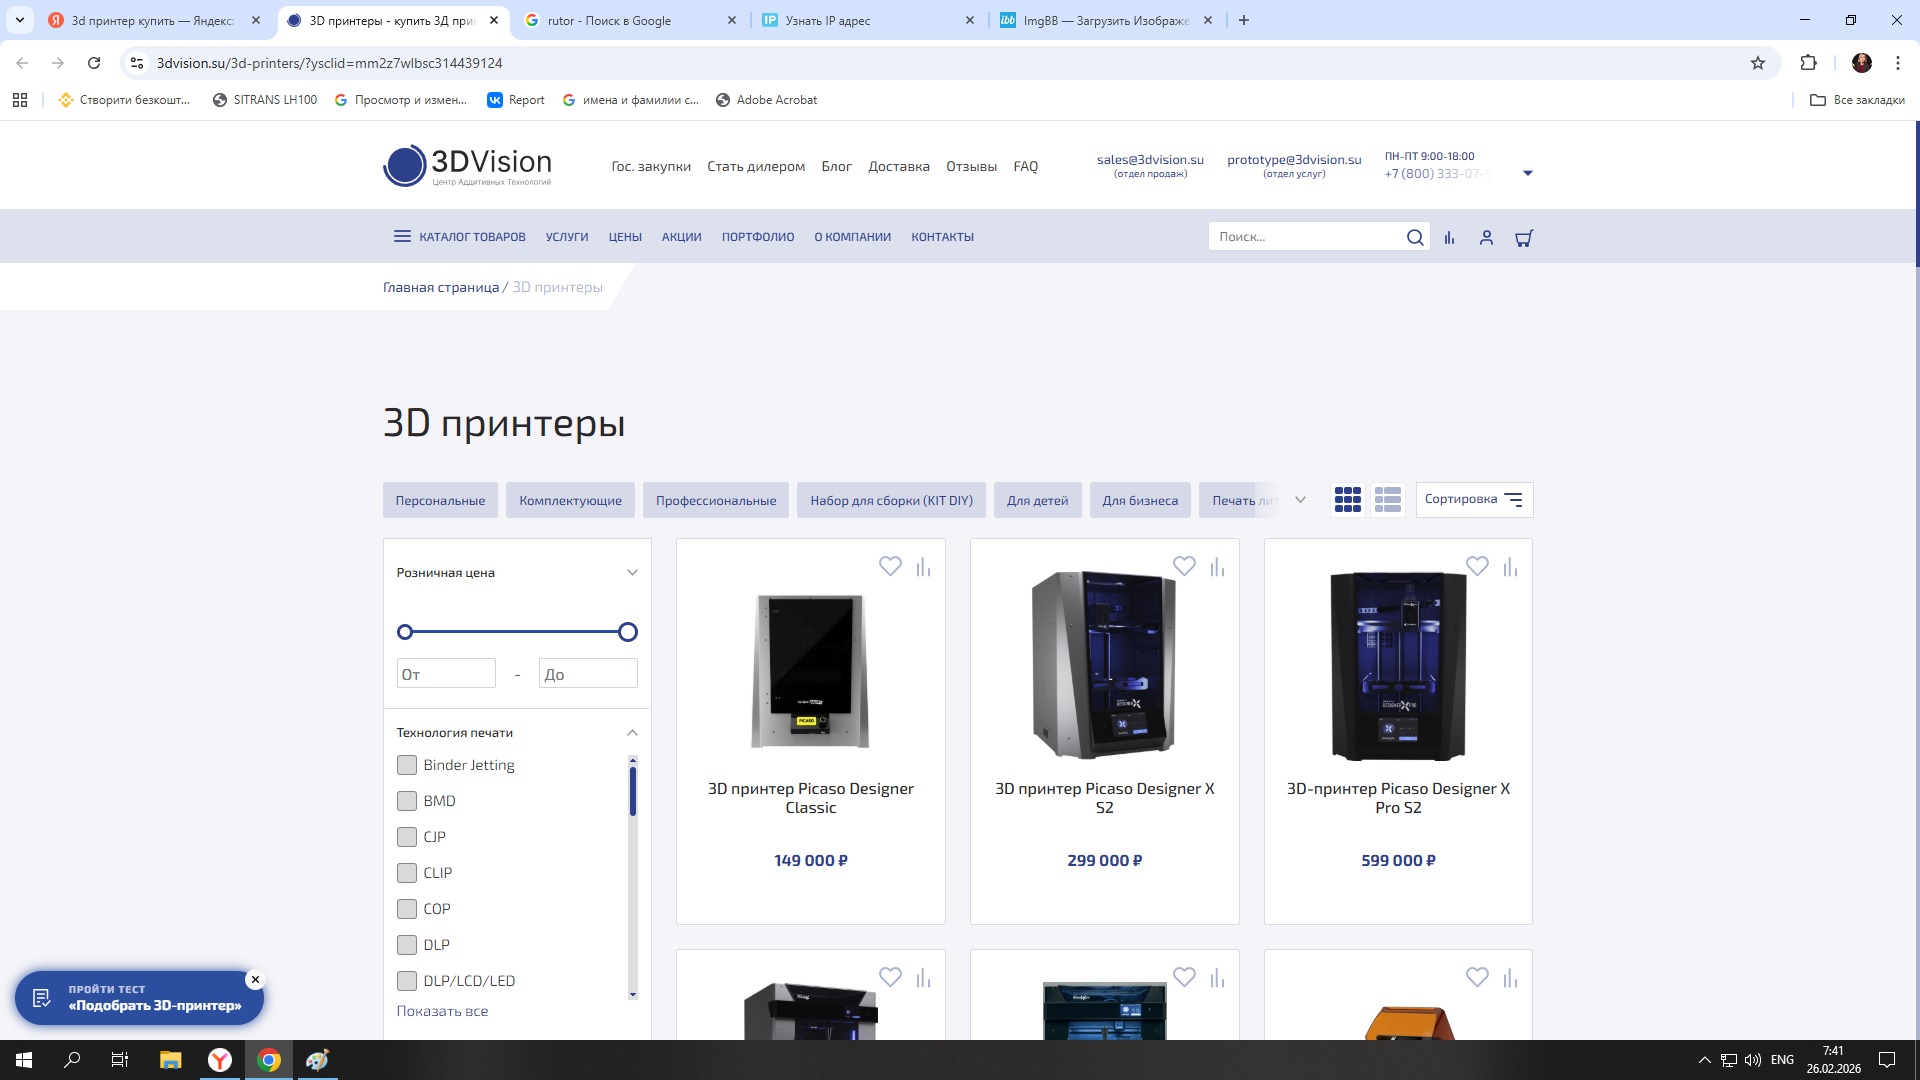Check the Binder Jetting checkbox
The image size is (1920, 1080).
coord(407,765)
